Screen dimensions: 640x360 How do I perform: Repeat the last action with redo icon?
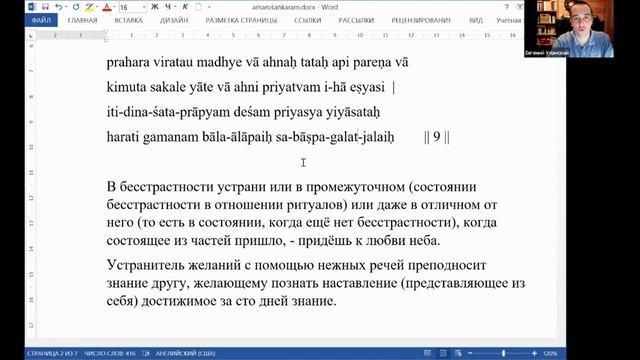click(x=76, y=7)
